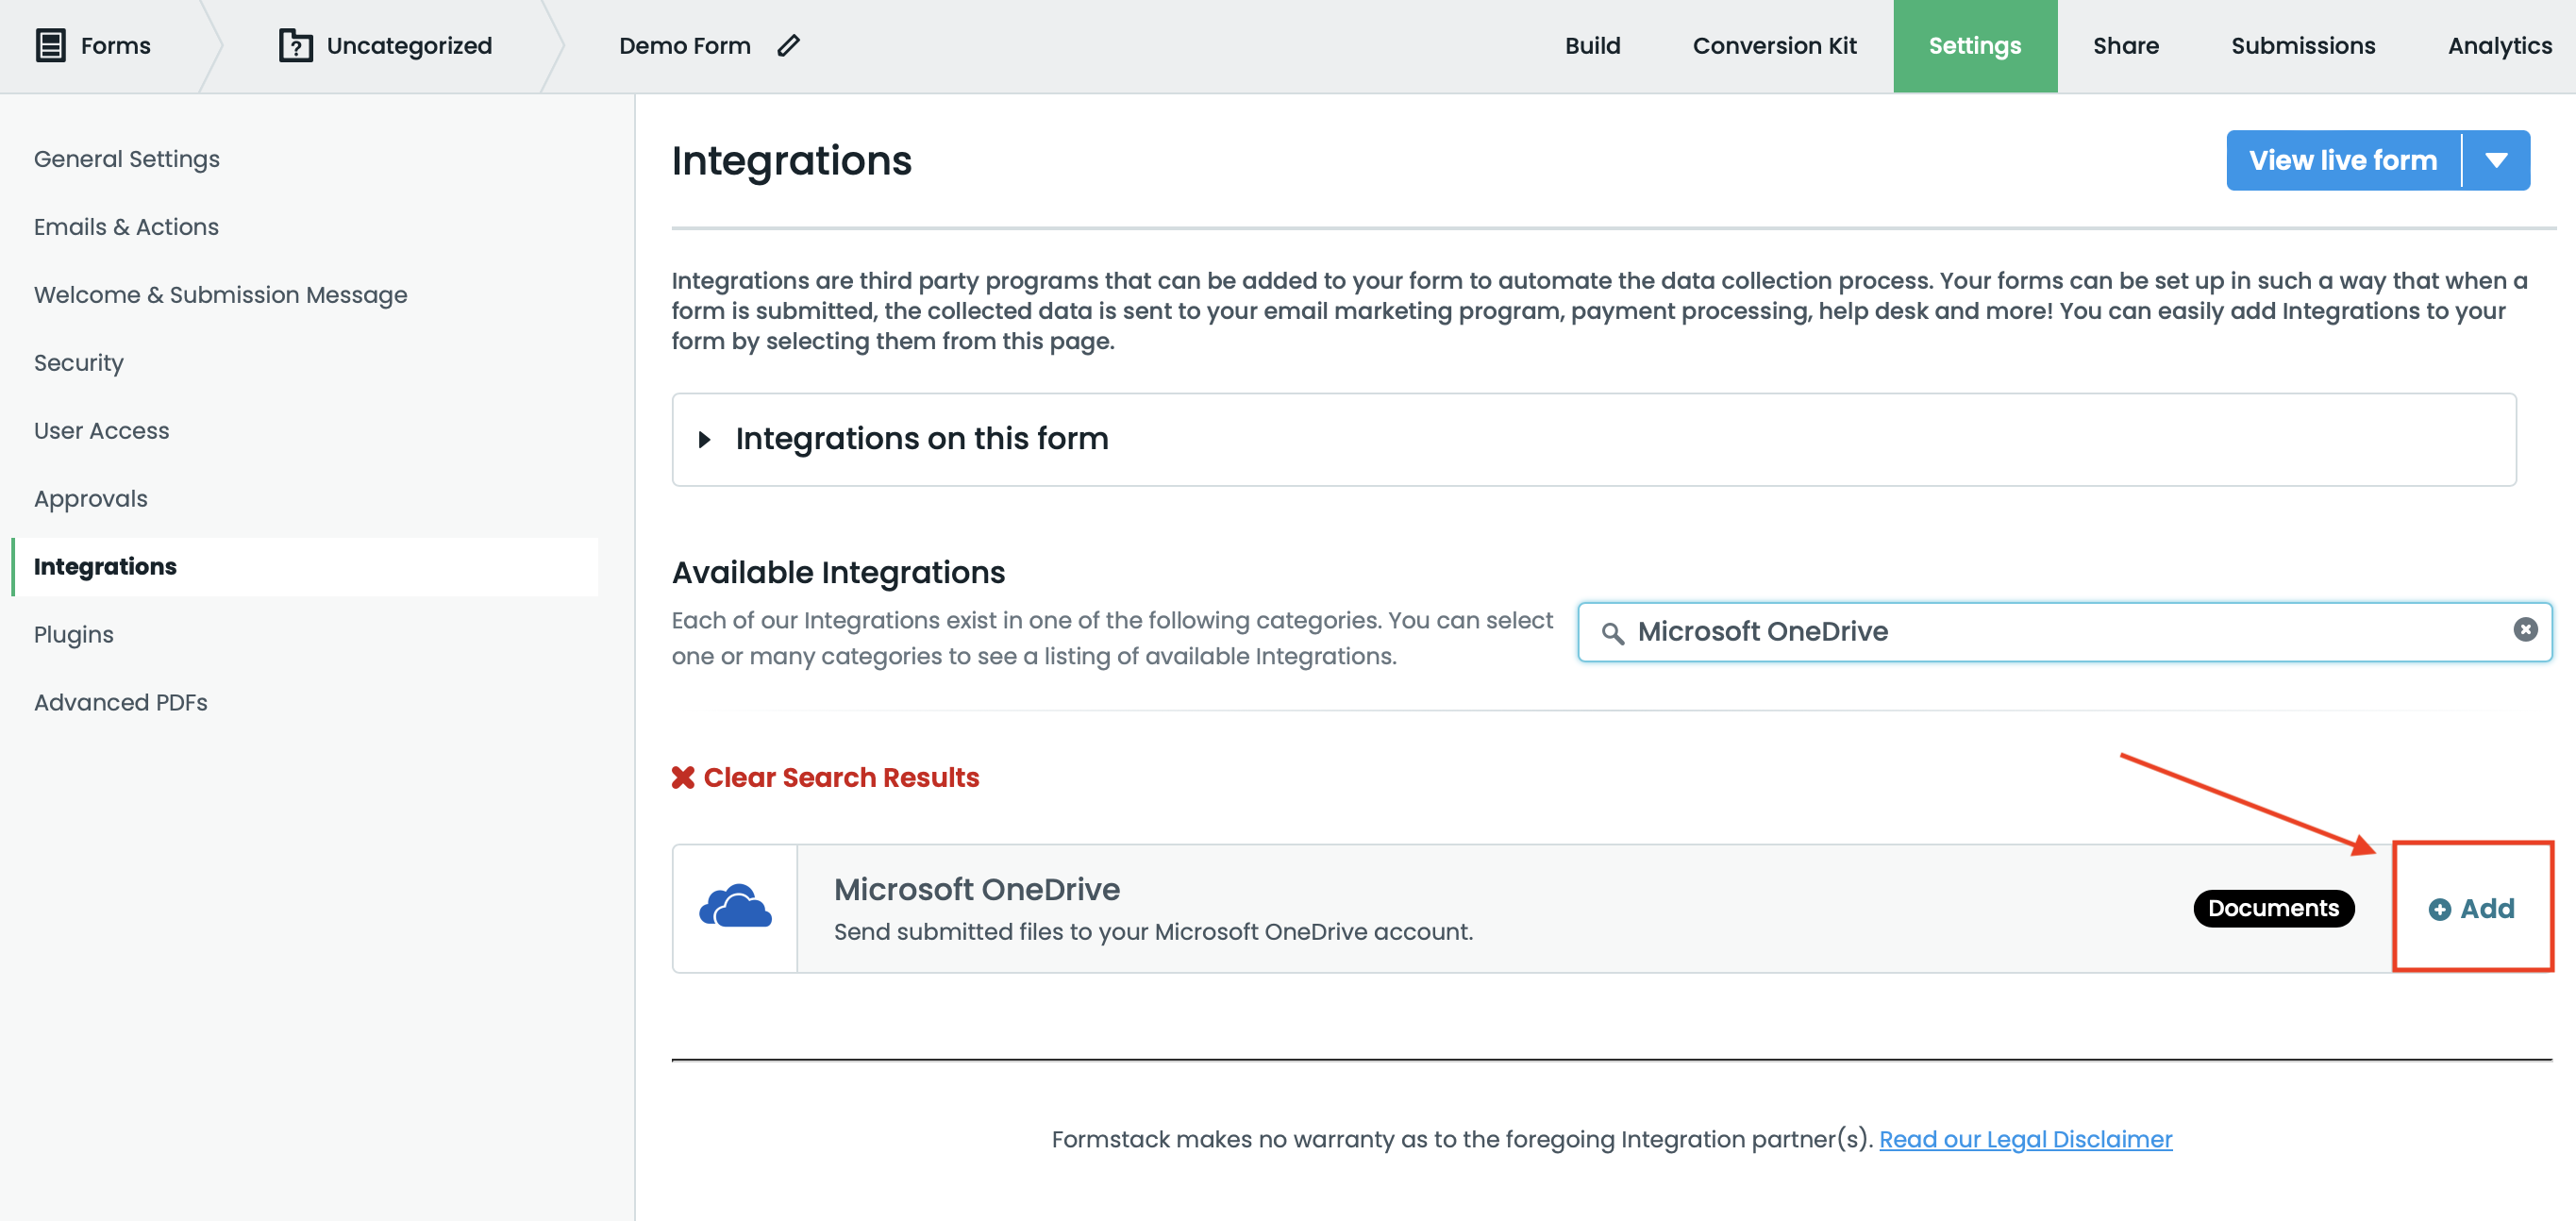
Task: Open the Build tab
Action: [1592, 45]
